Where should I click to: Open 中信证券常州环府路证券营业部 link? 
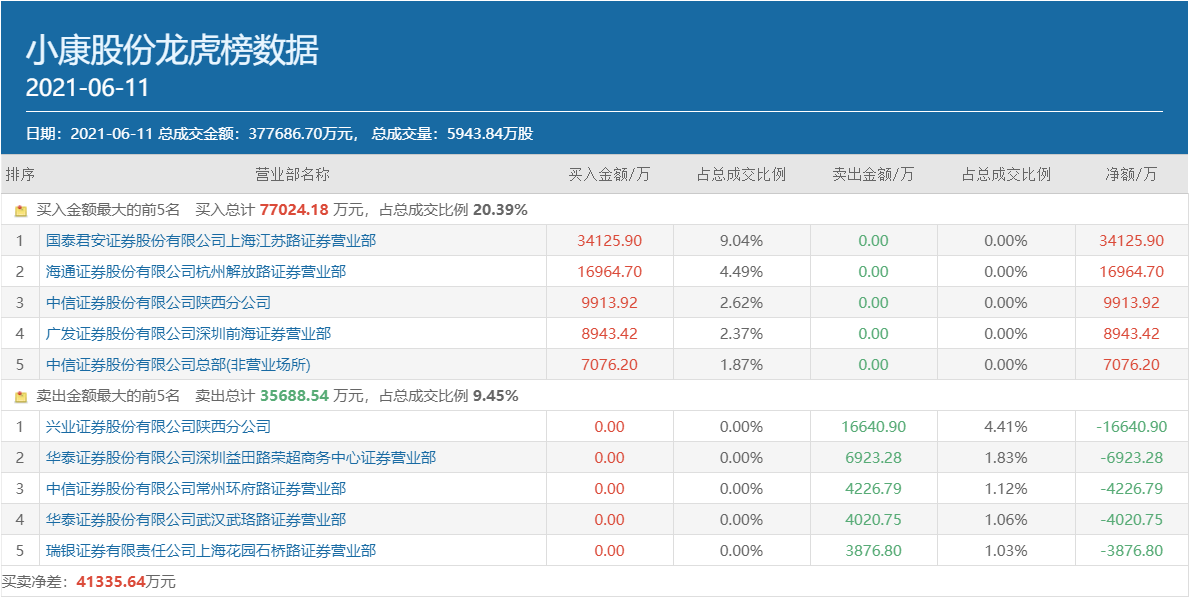(196, 489)
